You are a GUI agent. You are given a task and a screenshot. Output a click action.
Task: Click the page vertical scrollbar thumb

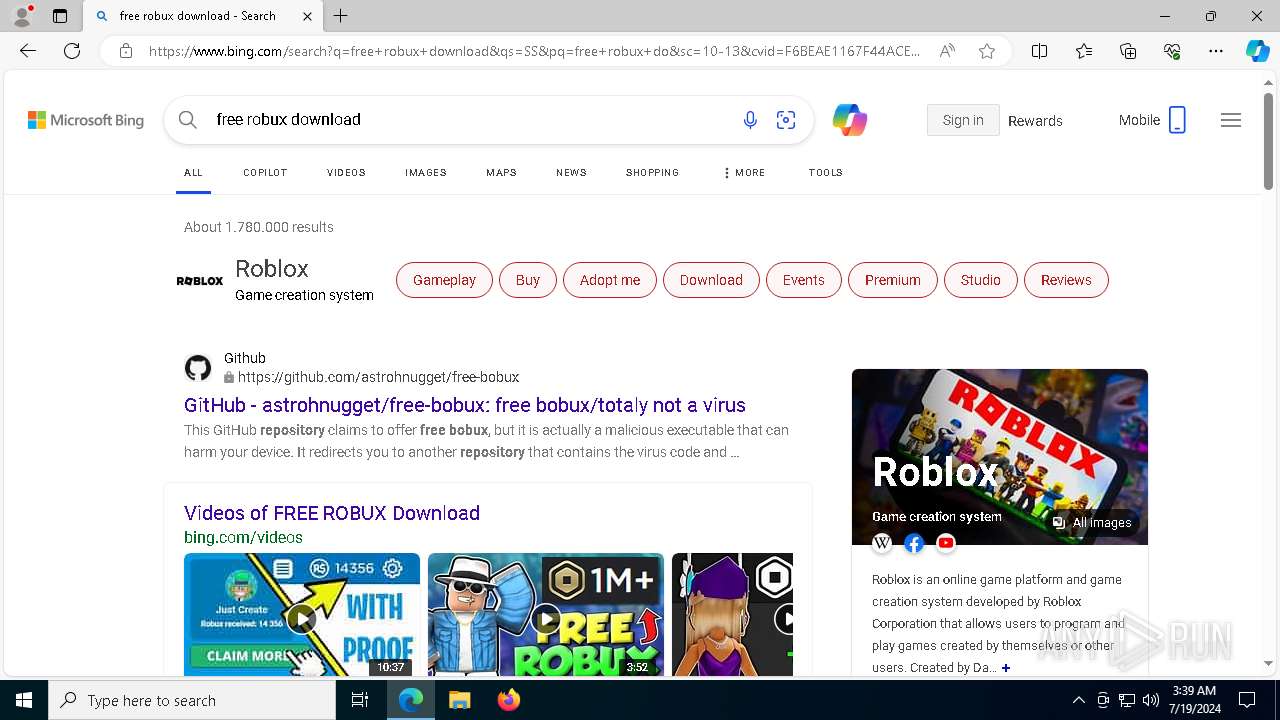[1268, 141]
